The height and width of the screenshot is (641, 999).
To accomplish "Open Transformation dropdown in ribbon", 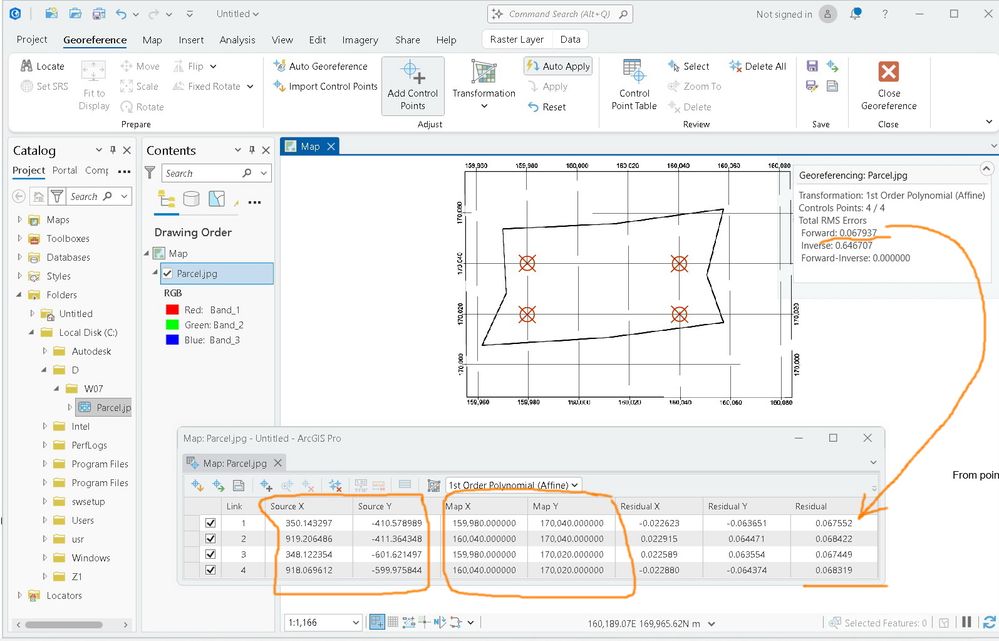I will click(484, 86).
